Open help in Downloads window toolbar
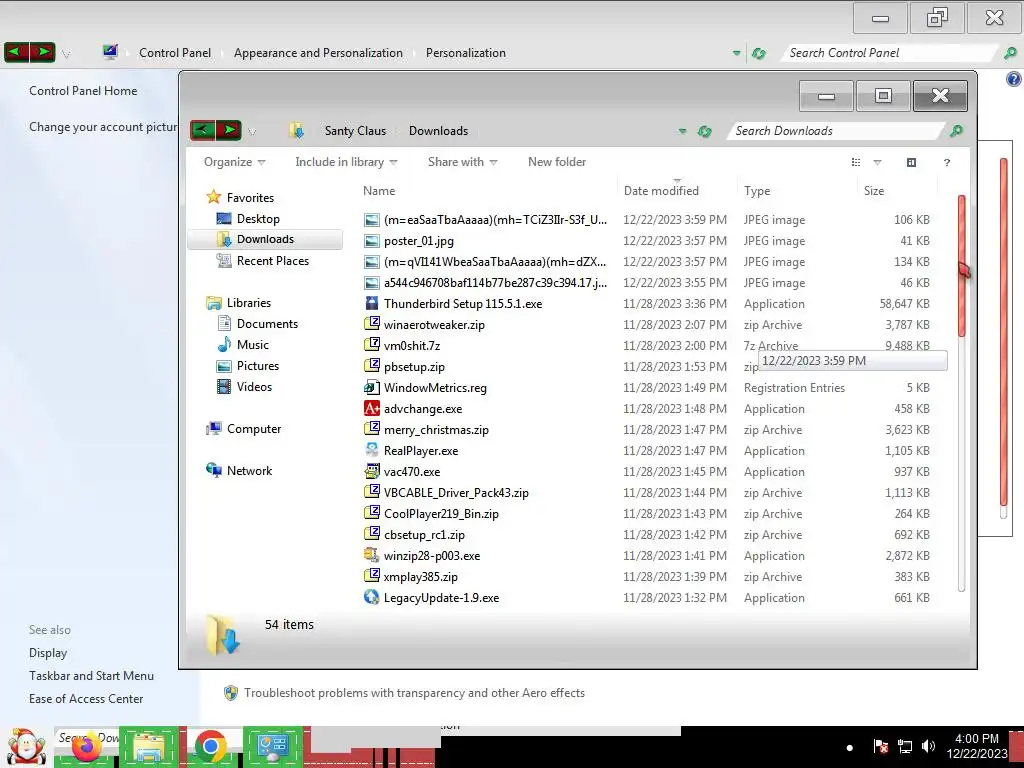This screenshot has width=1024, height=768. click(x=946, y=162)
